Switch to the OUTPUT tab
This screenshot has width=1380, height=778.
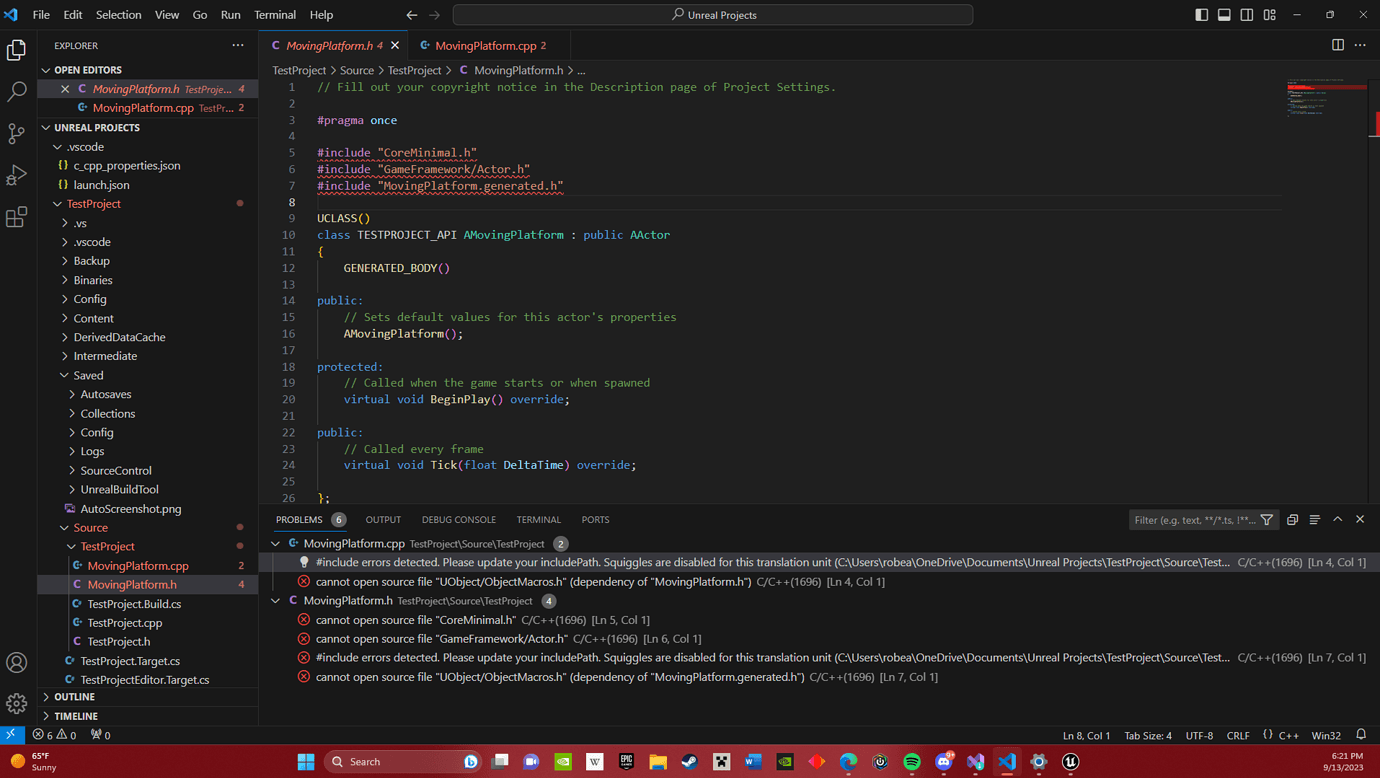tap(383, 519)
